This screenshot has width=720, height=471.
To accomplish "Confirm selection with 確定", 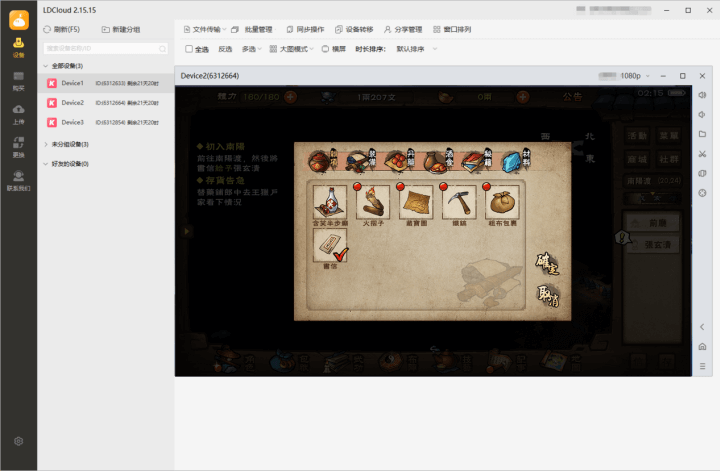I will click(x=547, y=263).
